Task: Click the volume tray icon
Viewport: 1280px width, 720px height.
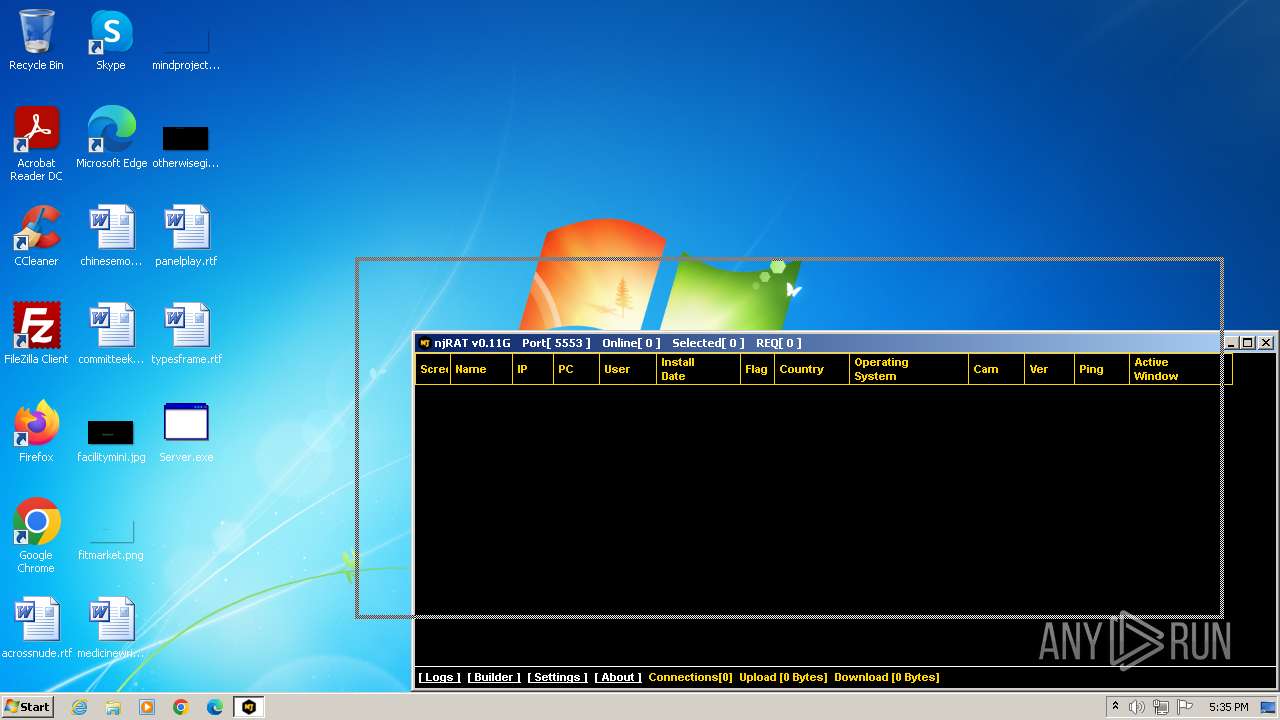Action: click(1137, 707)
